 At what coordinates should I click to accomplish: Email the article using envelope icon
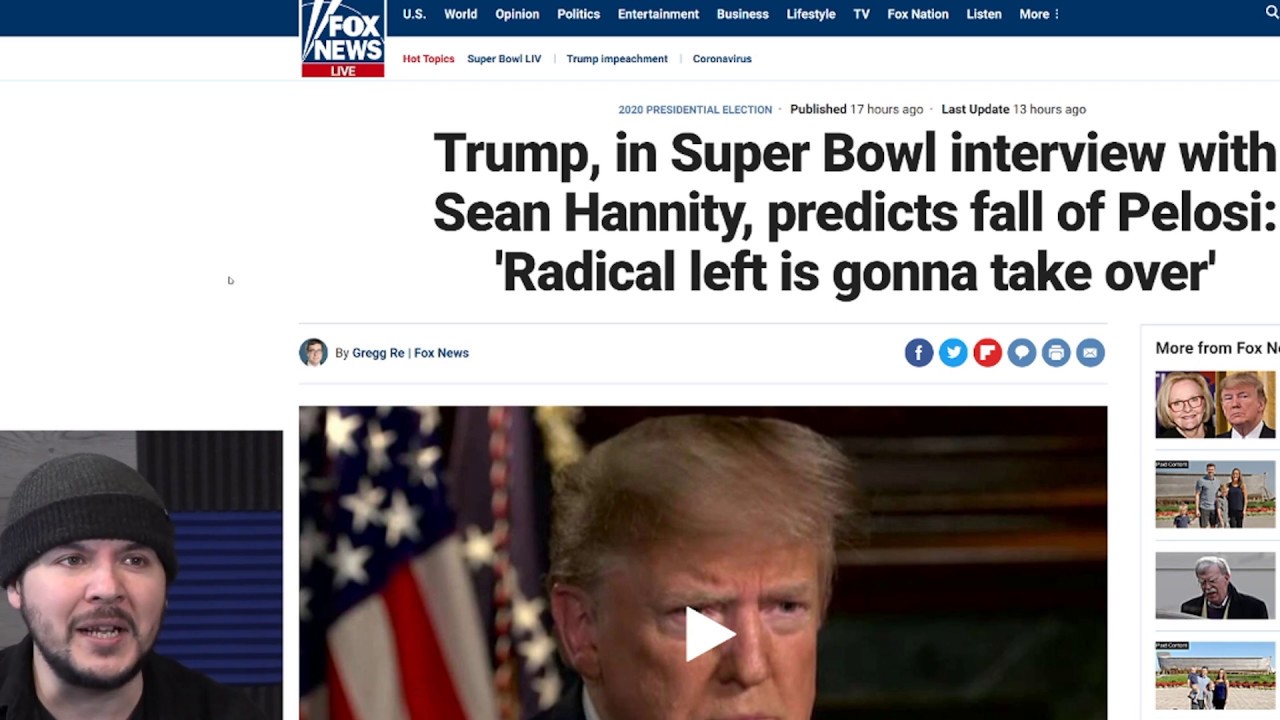pyautogui.click(x=1090, y=352)
